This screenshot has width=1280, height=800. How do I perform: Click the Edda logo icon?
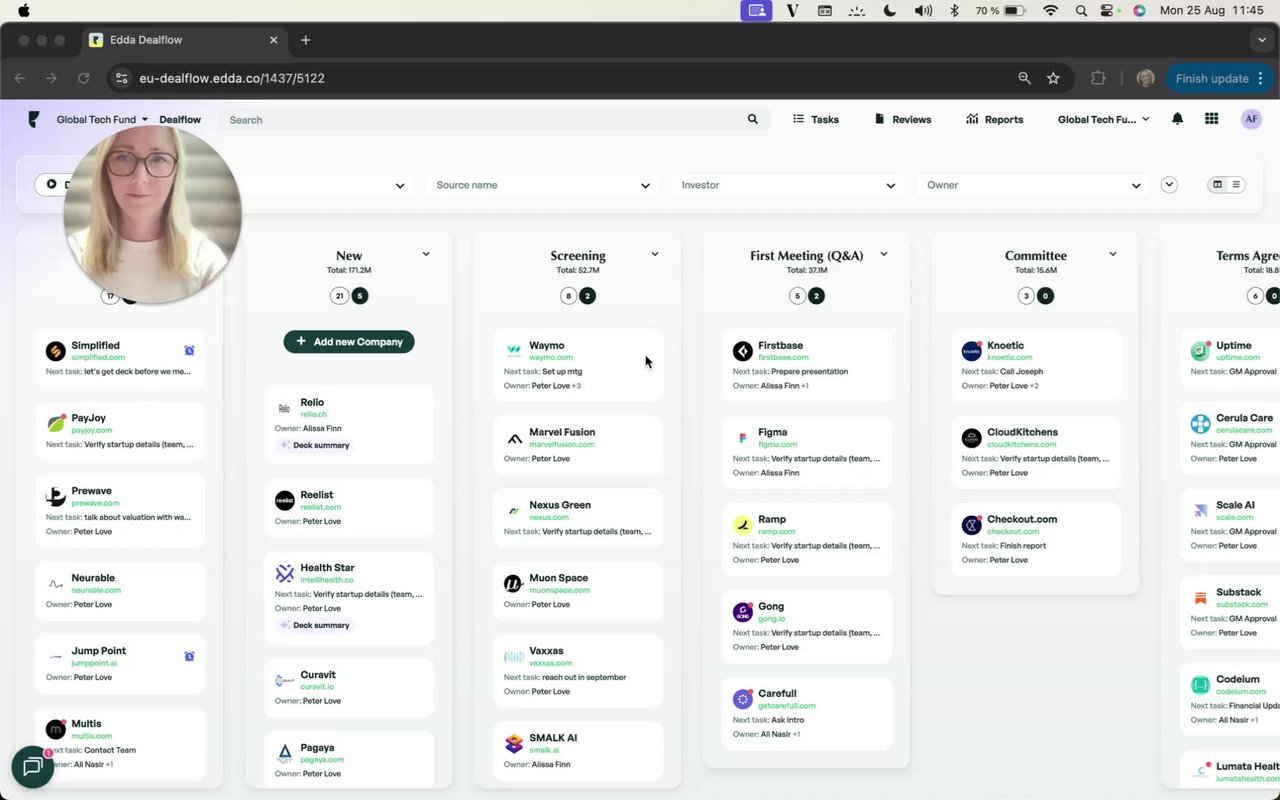tap(34, 119)
